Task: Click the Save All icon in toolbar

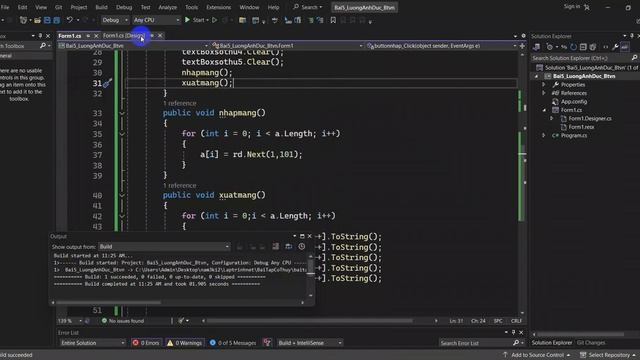Action: tap(56, 20)
